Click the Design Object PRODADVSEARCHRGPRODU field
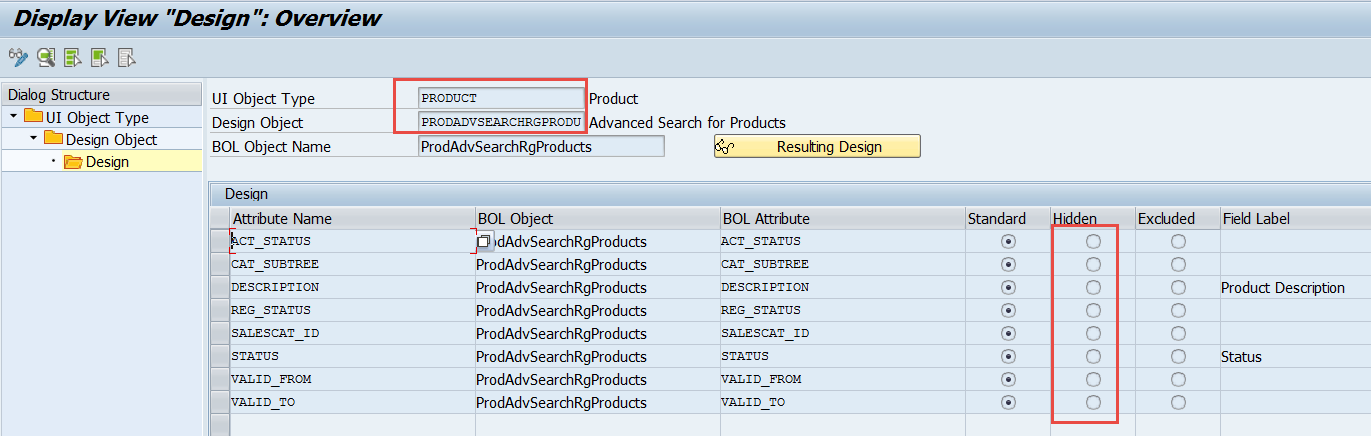 pyautogui.click(x=501, y=122)
